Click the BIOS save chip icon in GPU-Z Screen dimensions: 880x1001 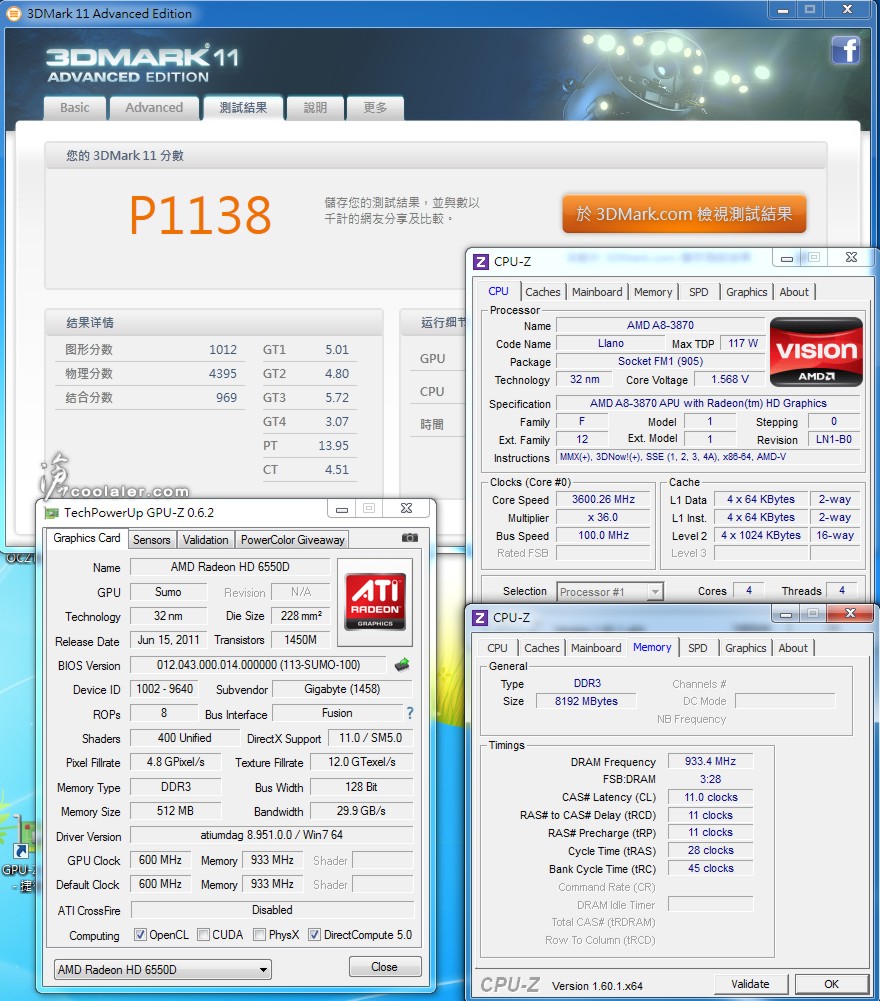coord(402,665)
